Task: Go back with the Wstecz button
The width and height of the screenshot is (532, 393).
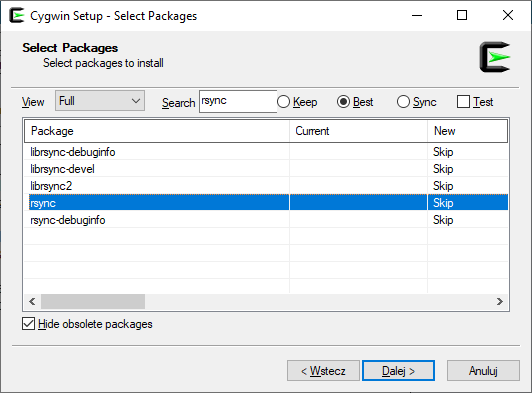Action: point(323,371)
